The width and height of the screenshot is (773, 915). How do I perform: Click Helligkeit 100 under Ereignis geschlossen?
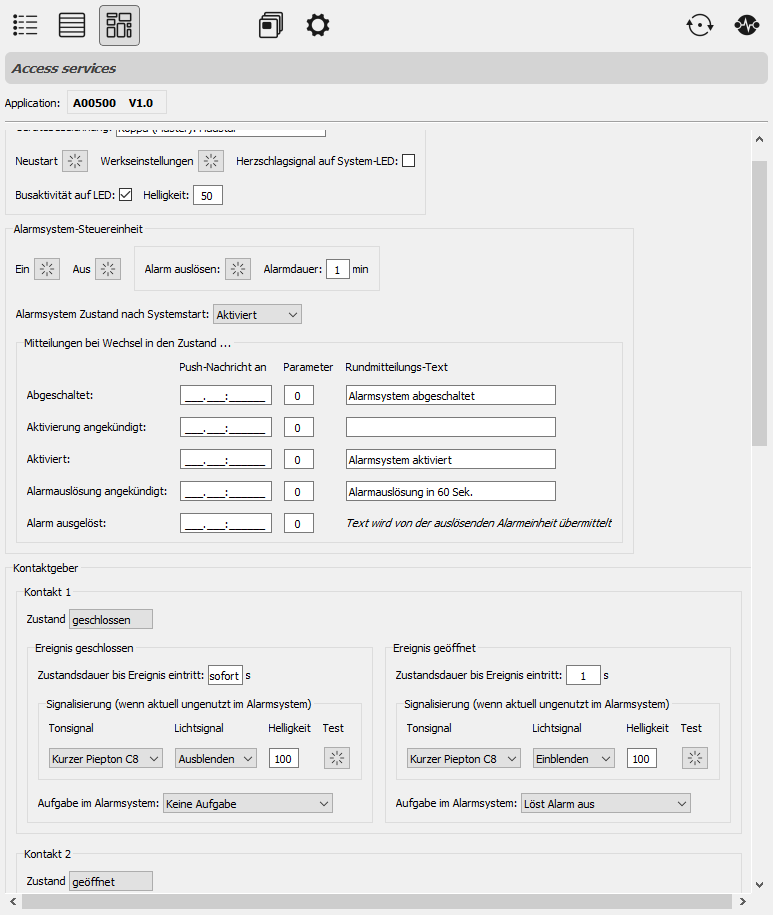[x=284, y=759]
